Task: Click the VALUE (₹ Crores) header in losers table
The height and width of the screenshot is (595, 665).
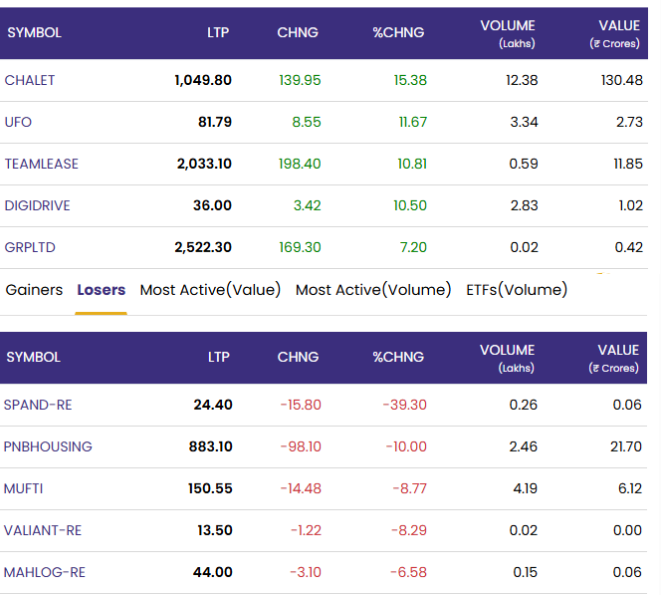Action: 614,358
